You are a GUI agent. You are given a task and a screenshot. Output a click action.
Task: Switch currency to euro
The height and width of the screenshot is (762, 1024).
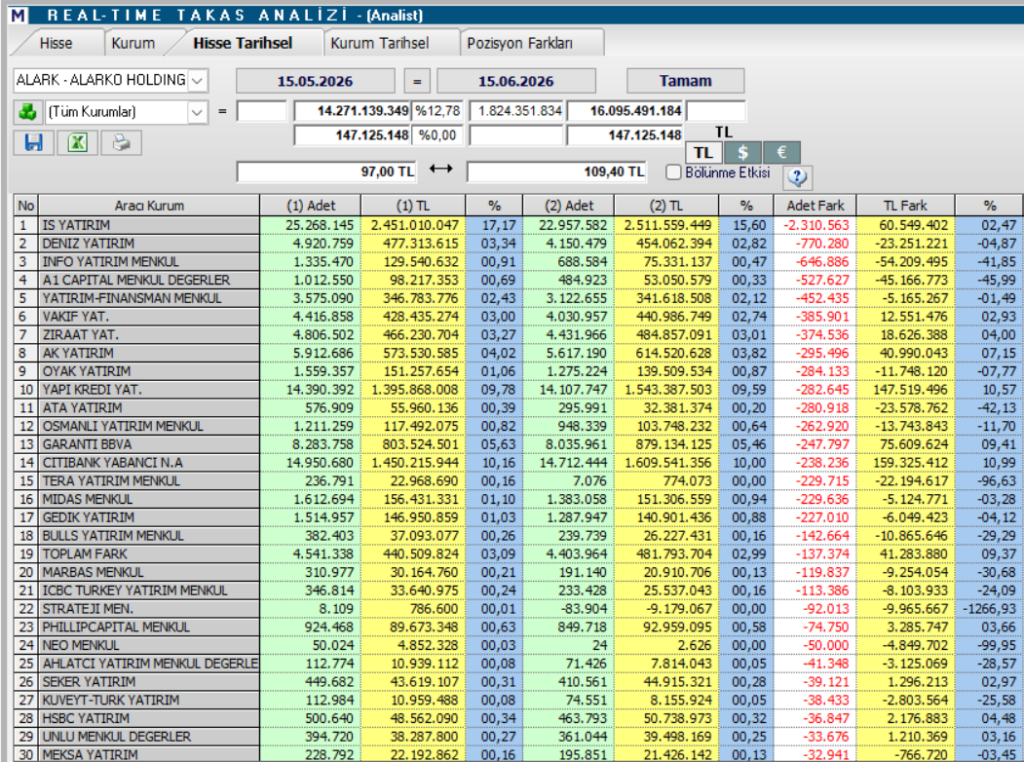781,153
